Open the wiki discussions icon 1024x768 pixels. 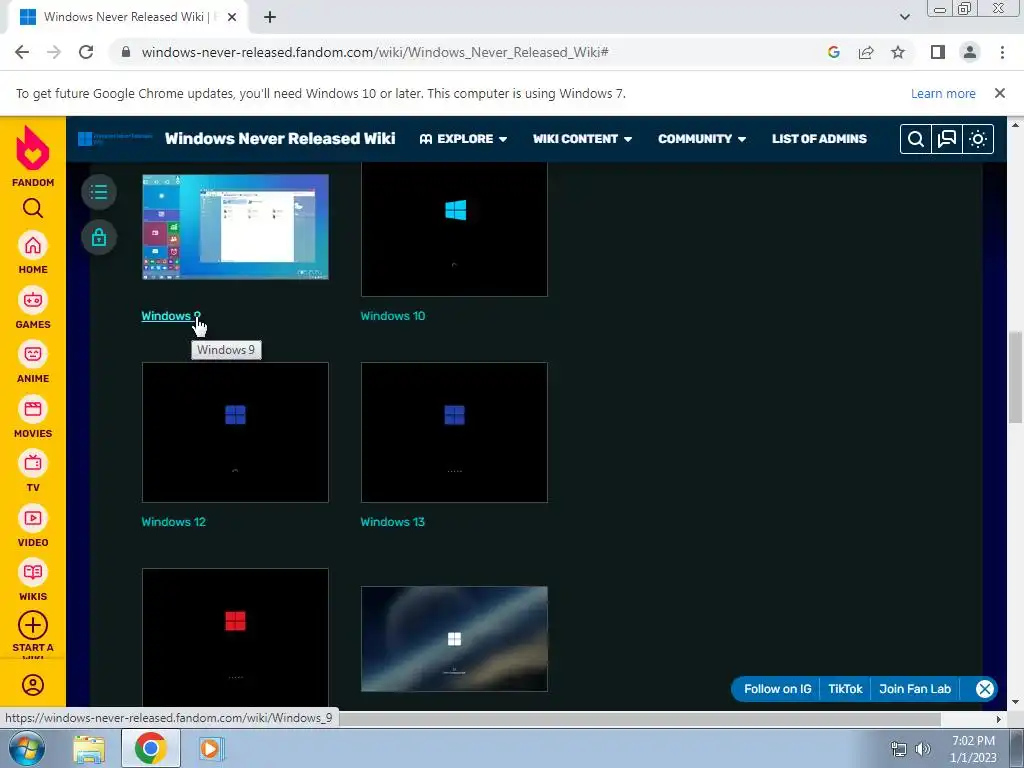click(947, 138)
